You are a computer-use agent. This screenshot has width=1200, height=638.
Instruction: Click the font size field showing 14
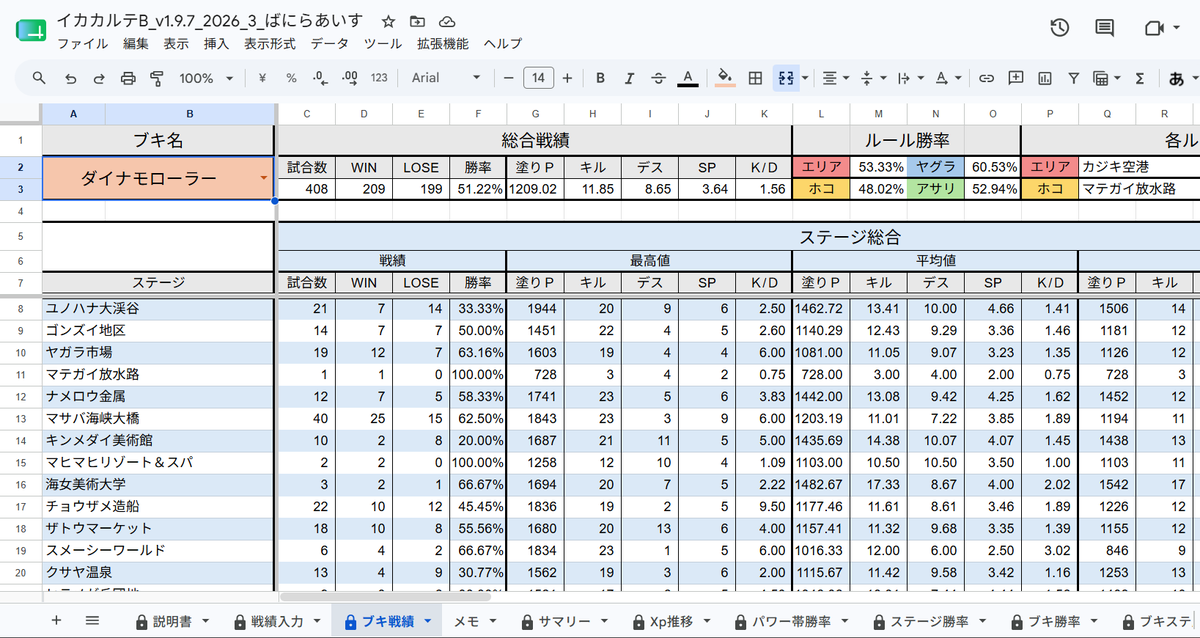(538, 78)
